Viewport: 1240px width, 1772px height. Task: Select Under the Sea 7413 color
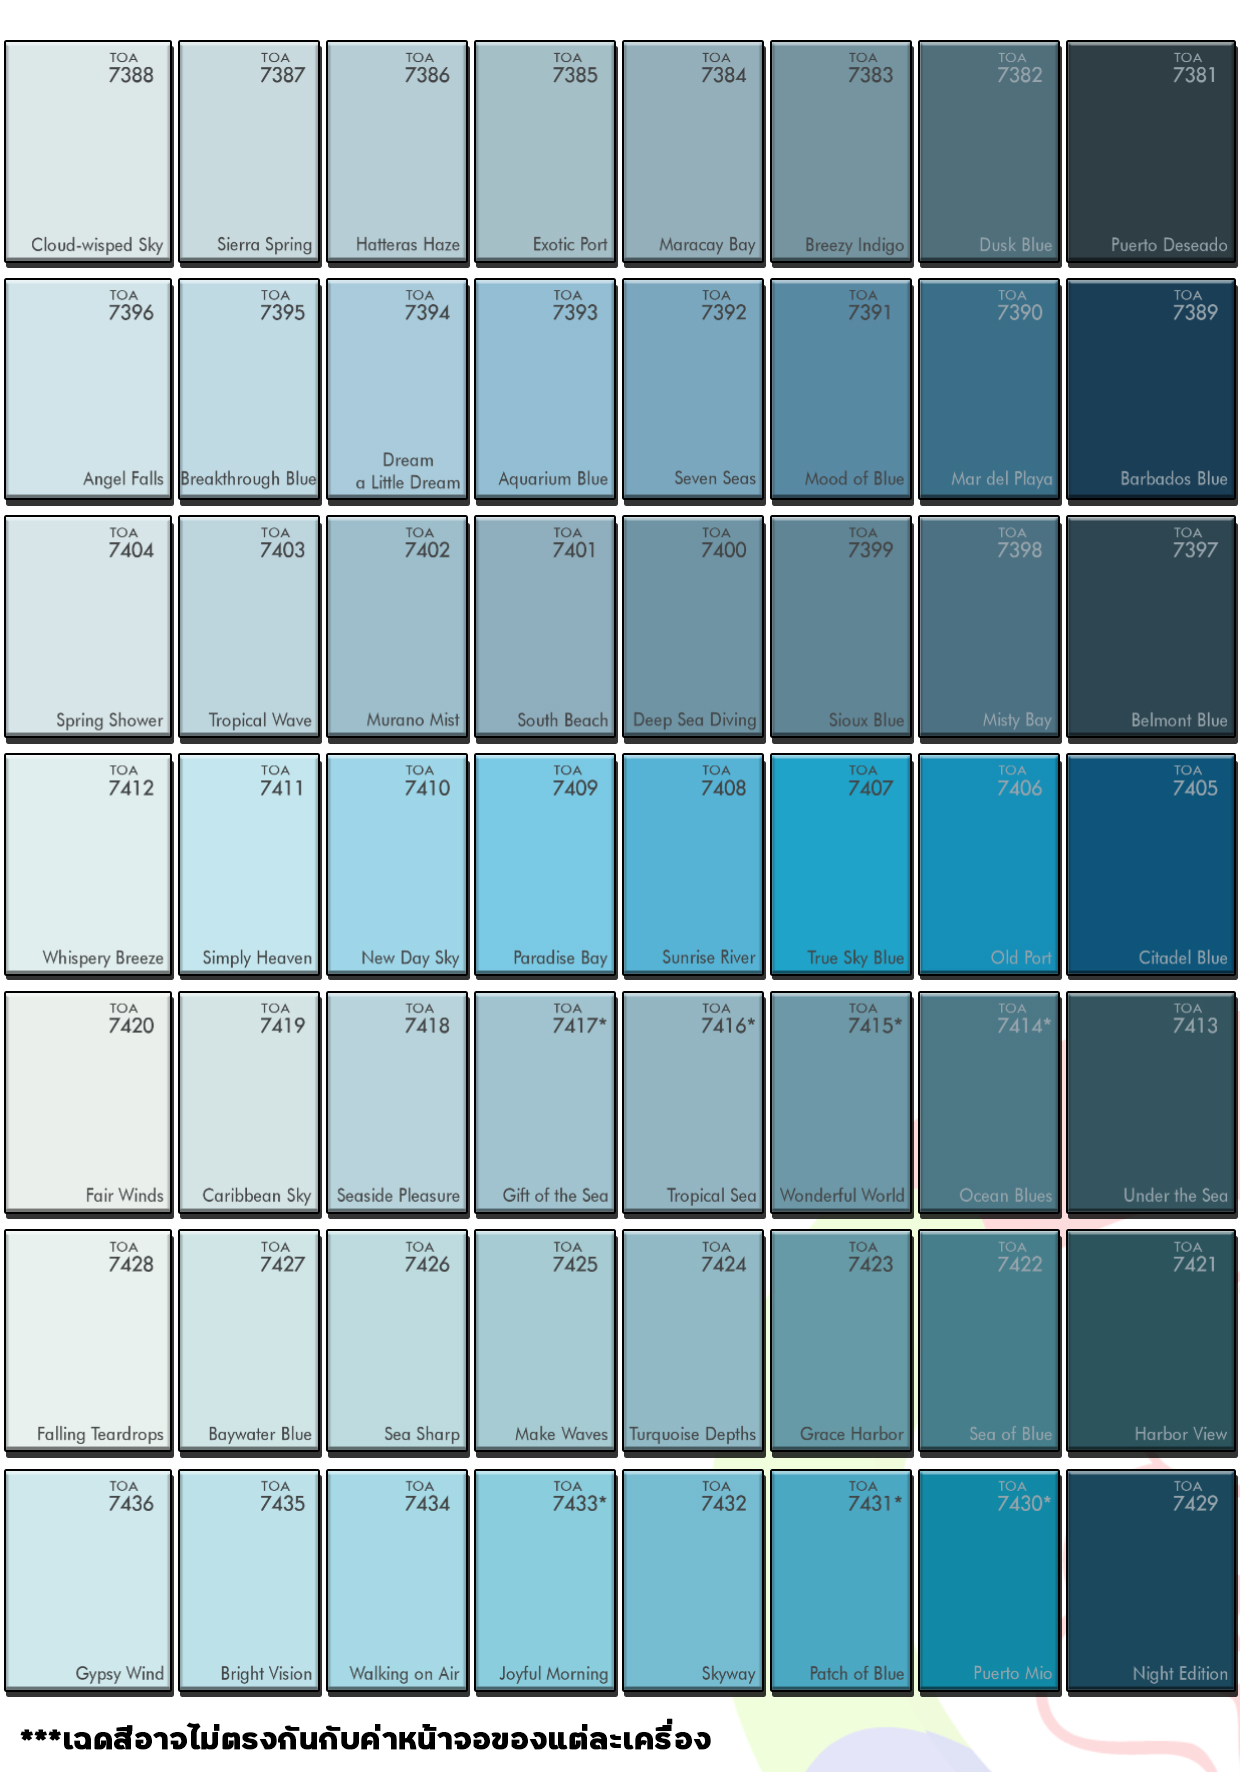click(x=1151, y=1103)
